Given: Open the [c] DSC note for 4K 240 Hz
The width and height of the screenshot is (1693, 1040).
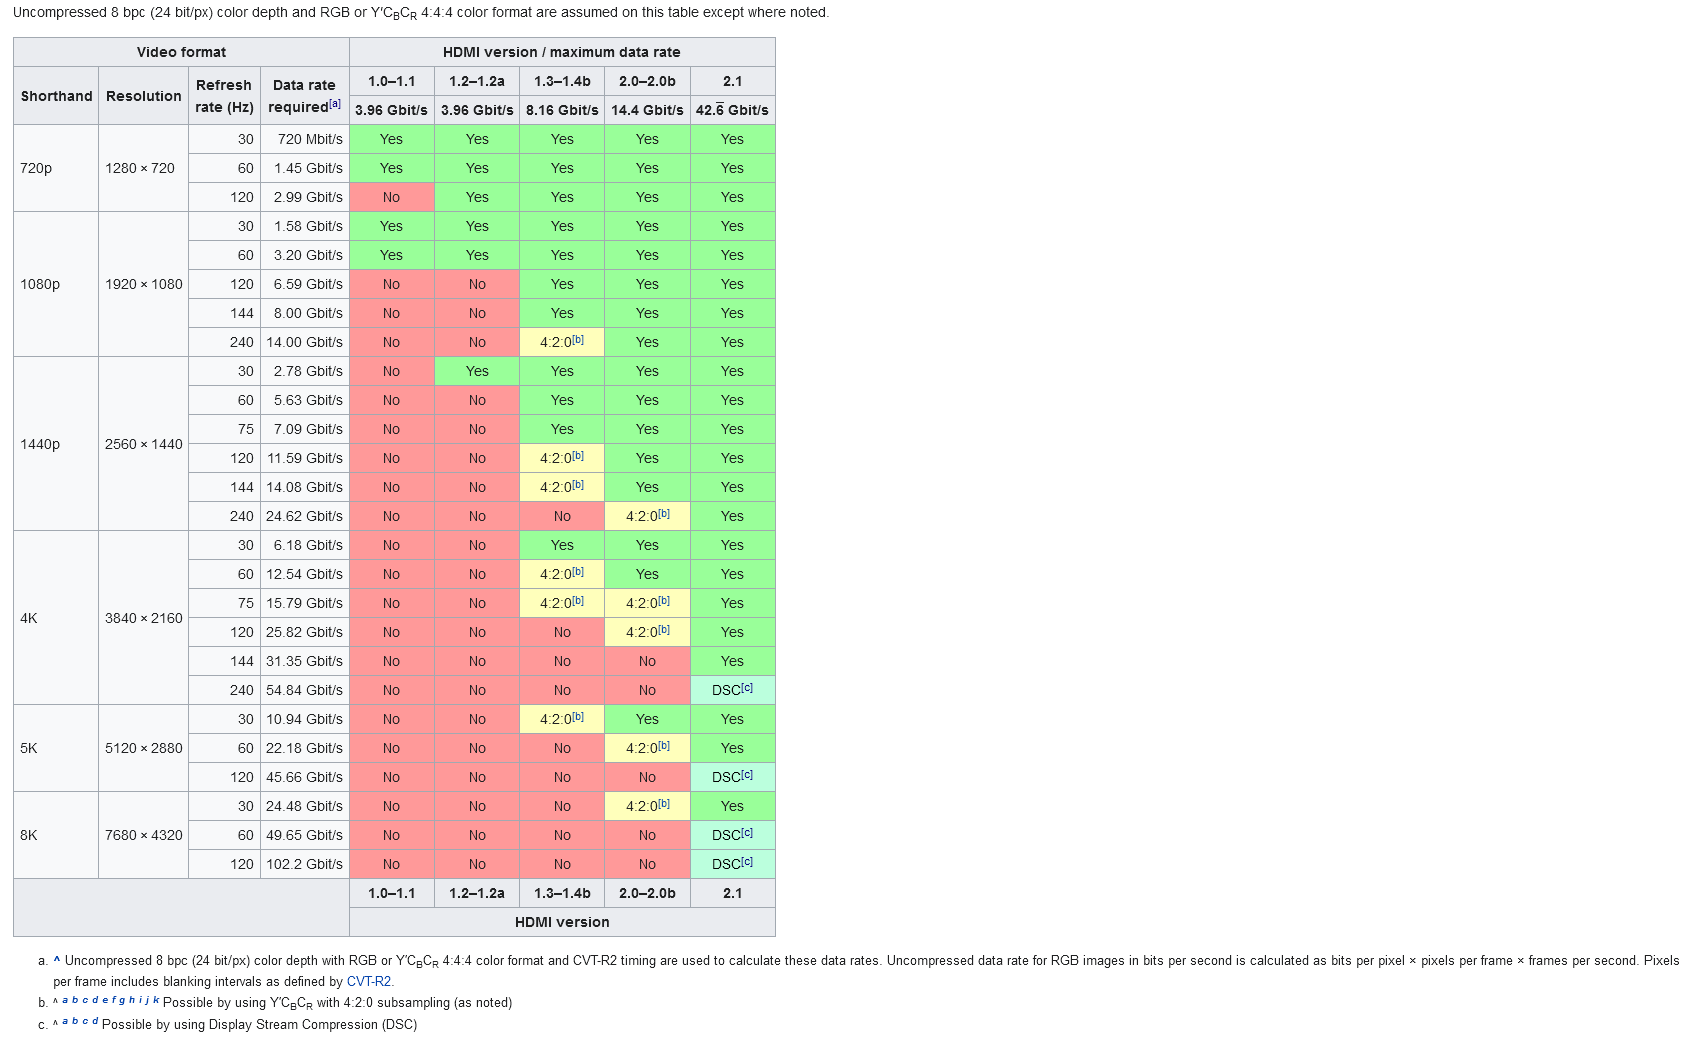Looking at the screenshot, I should click(747, 688).
